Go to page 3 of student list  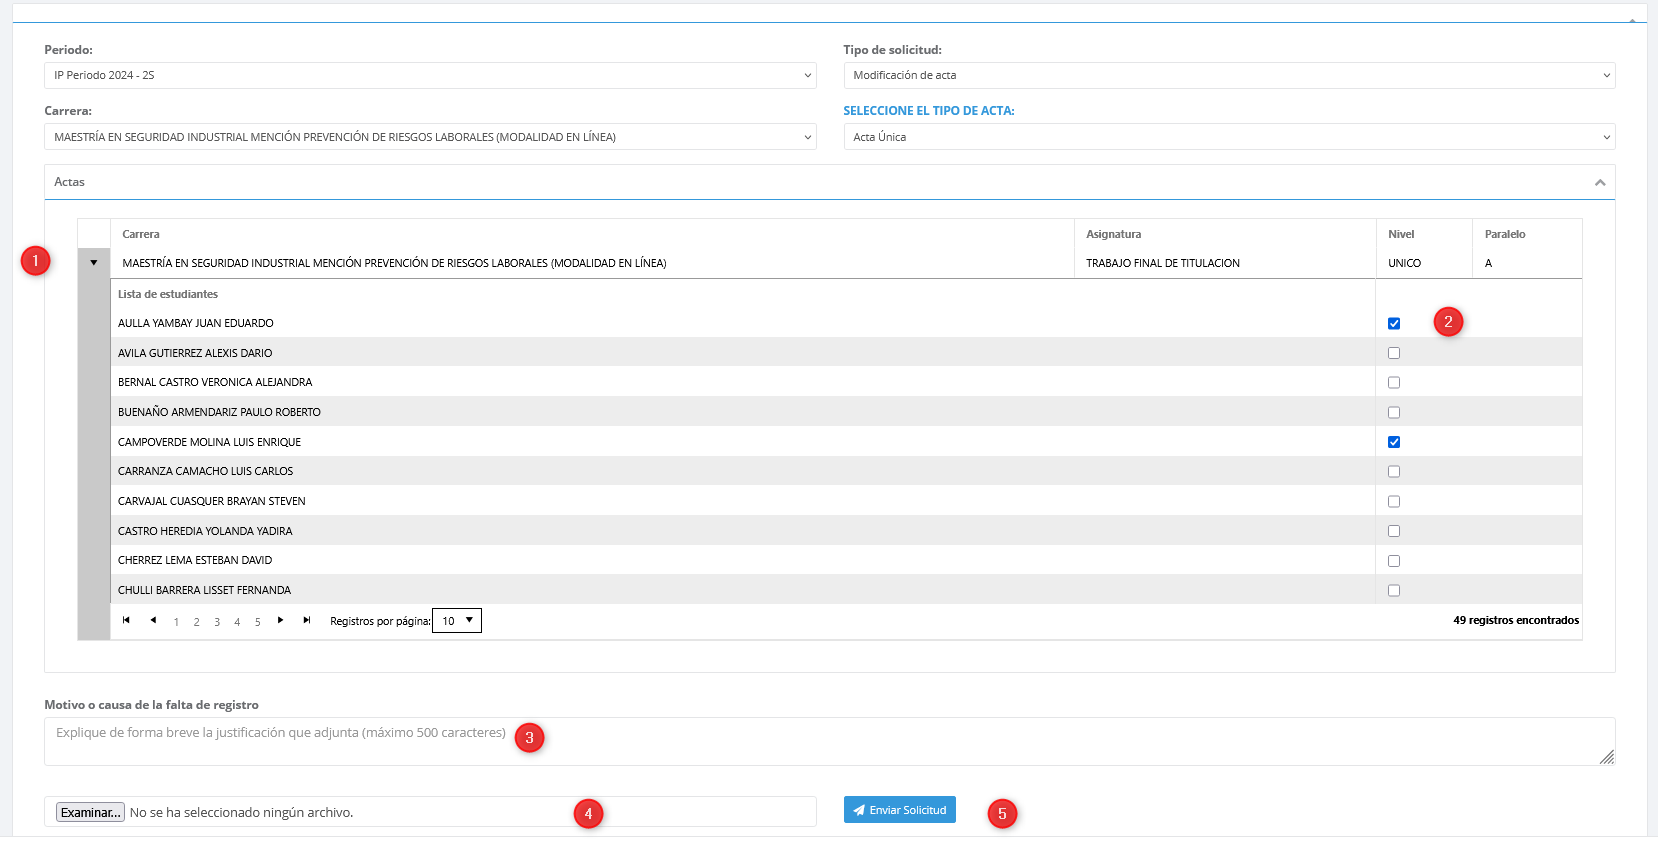pyautogui.click(x=217, y=622)
